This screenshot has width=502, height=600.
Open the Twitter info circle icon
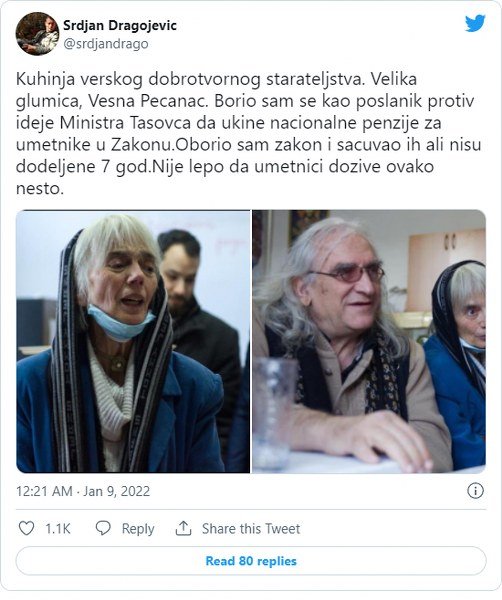pyautogui.click(x=476, y=491)
